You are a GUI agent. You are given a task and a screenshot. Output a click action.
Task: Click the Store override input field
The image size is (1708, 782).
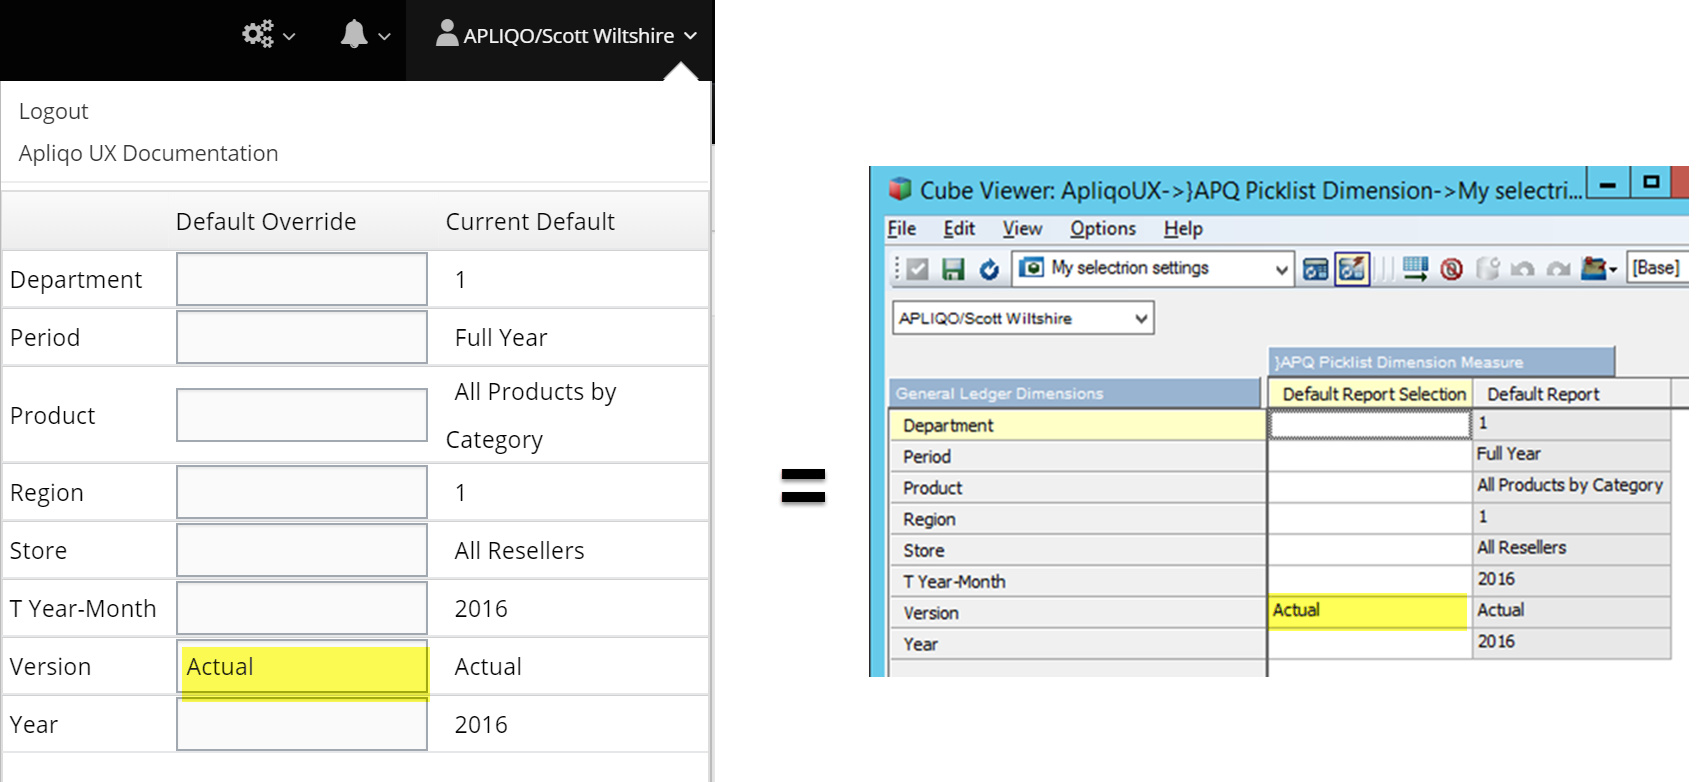pos(302,550)
